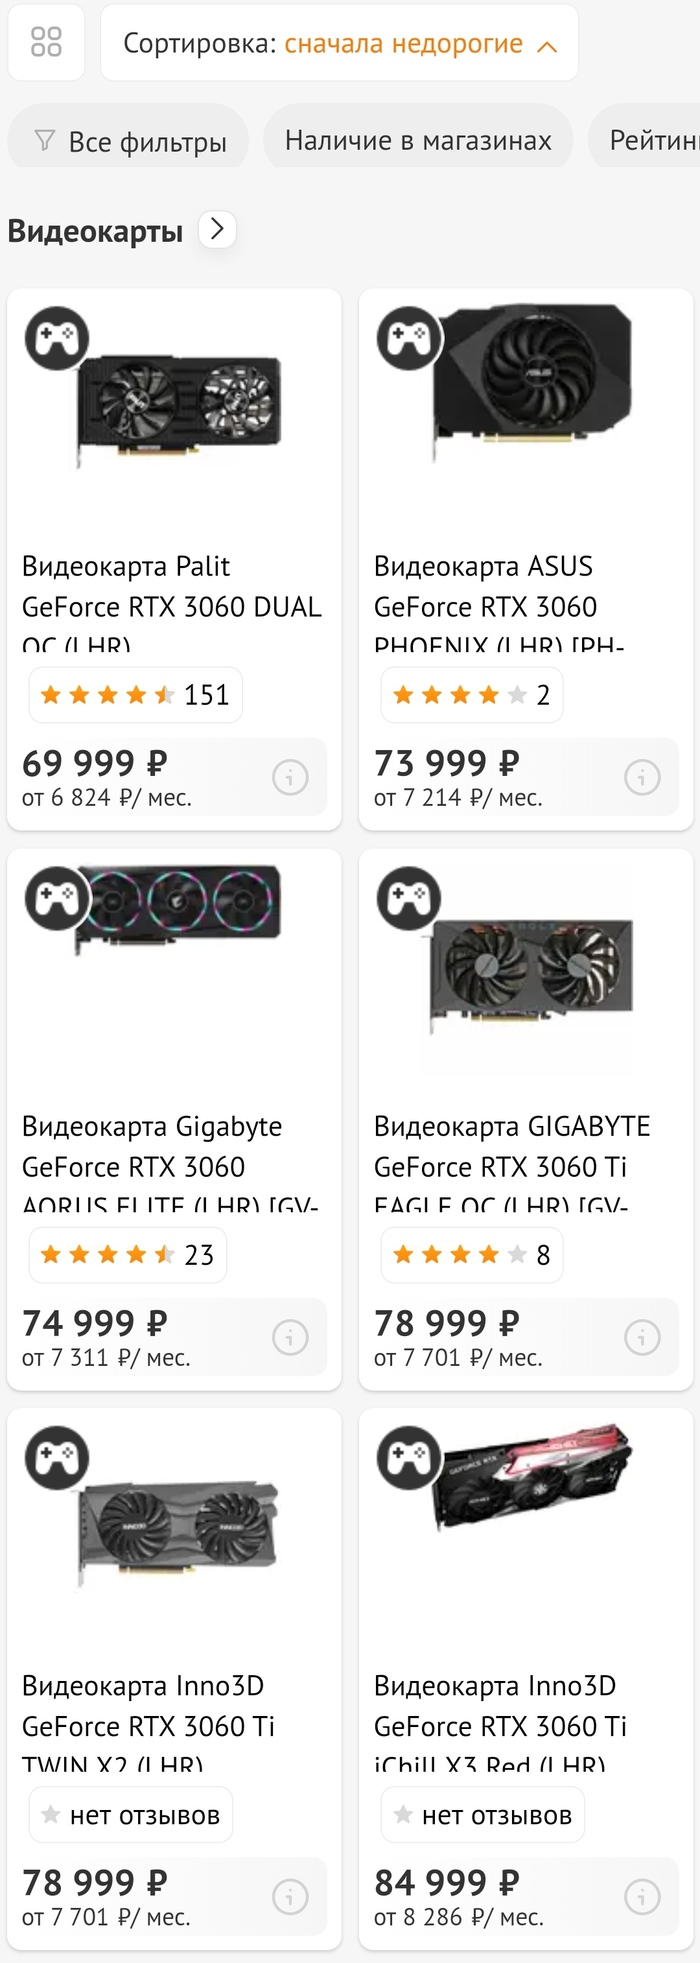The image size is (700, 1963).
Task: Toggle "Наличие в магазинах" filter chip
Action: pos(418,141)
